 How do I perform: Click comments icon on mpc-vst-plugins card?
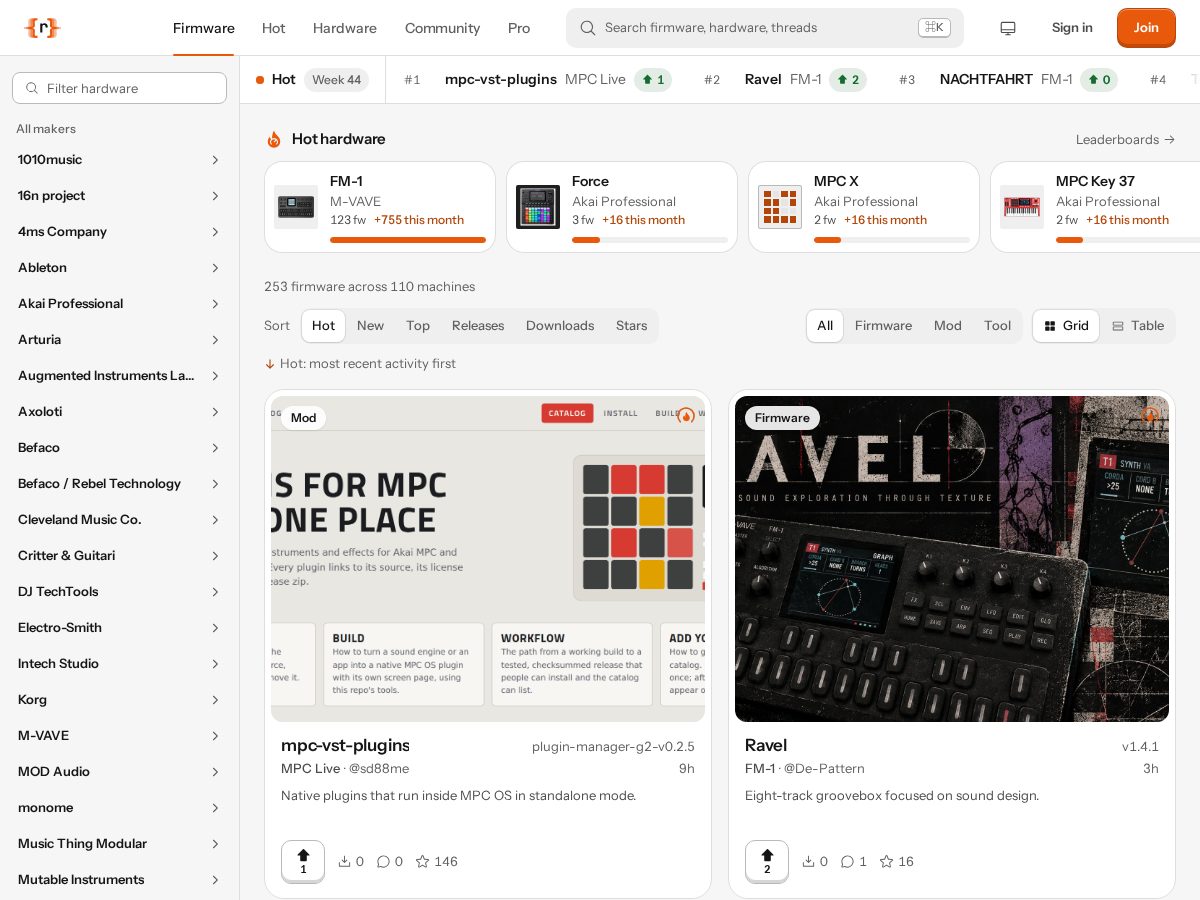[x=383, y=861]
